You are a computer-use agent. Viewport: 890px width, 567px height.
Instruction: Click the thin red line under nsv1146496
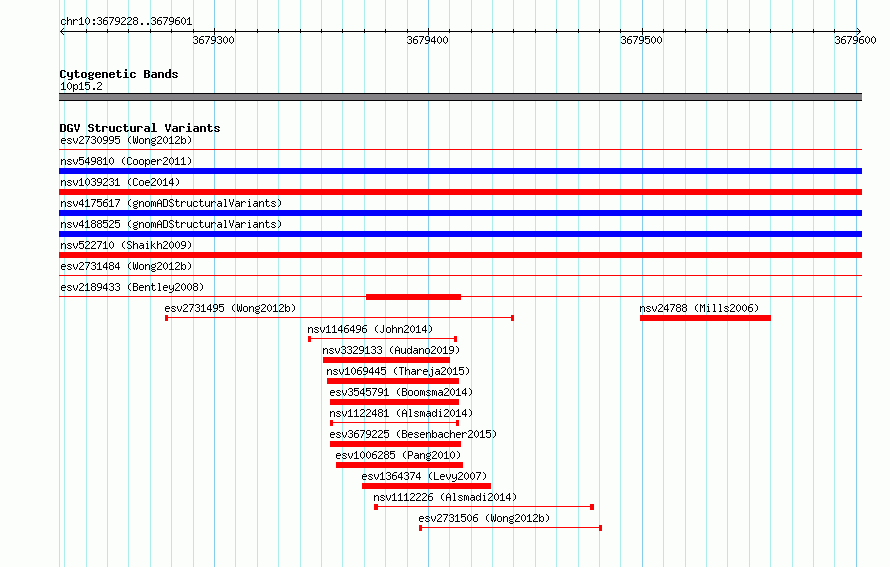tap(383, 339)
